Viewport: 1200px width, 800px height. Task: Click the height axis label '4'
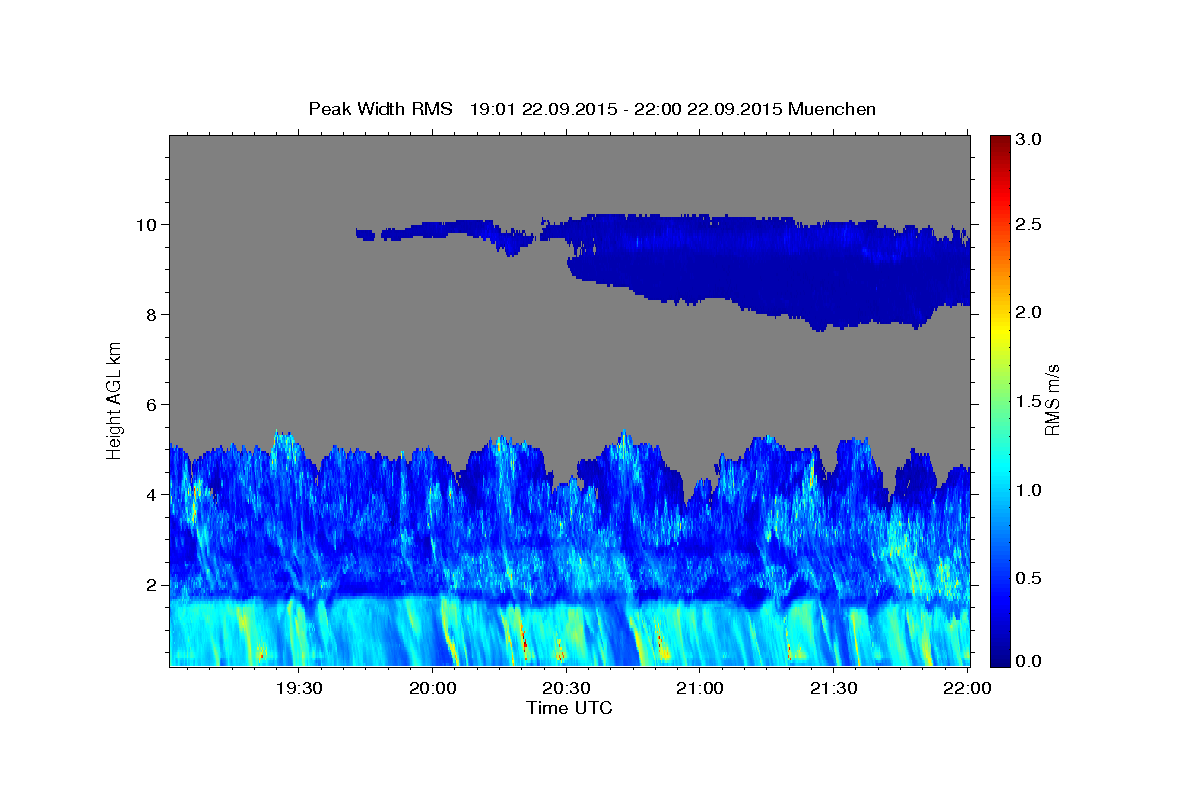(153, 494)
